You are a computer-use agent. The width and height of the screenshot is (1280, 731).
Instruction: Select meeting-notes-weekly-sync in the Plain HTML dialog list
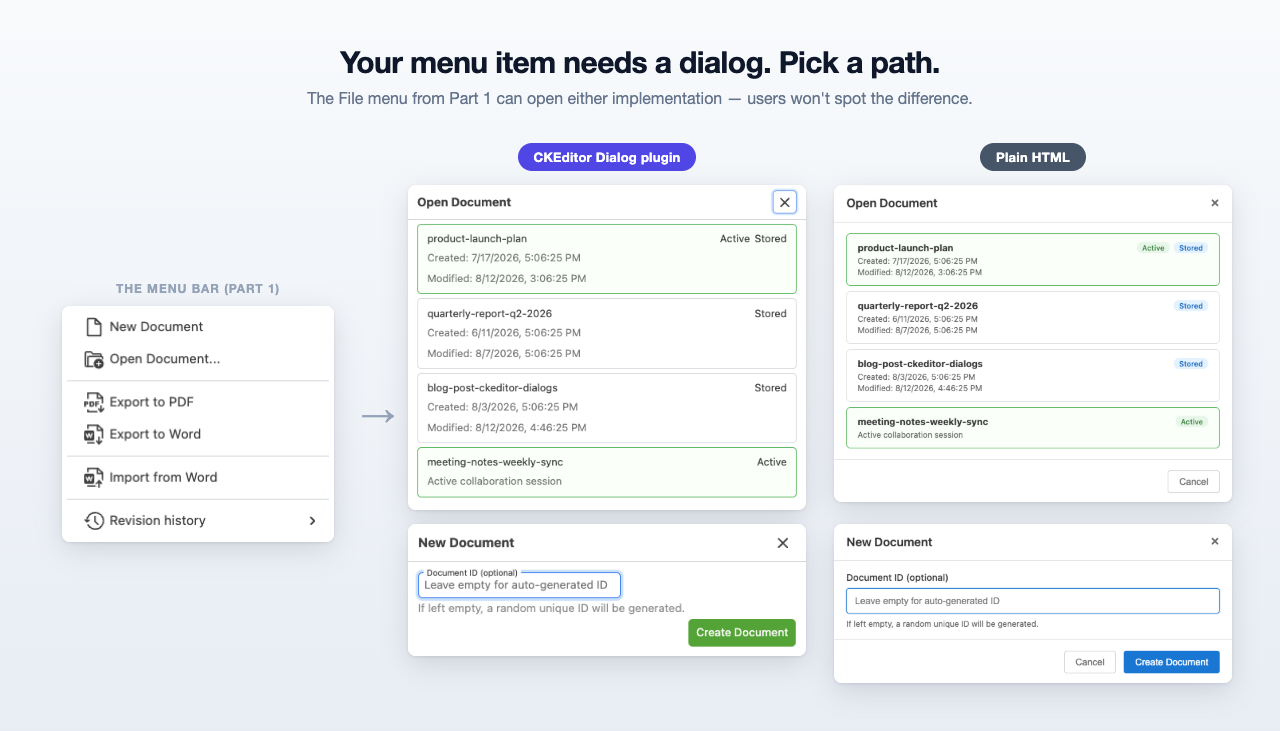[1033, 428]
